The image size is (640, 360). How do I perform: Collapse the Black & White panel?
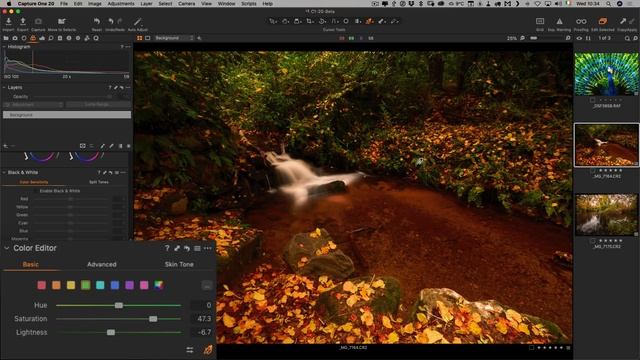click(4, 173)
